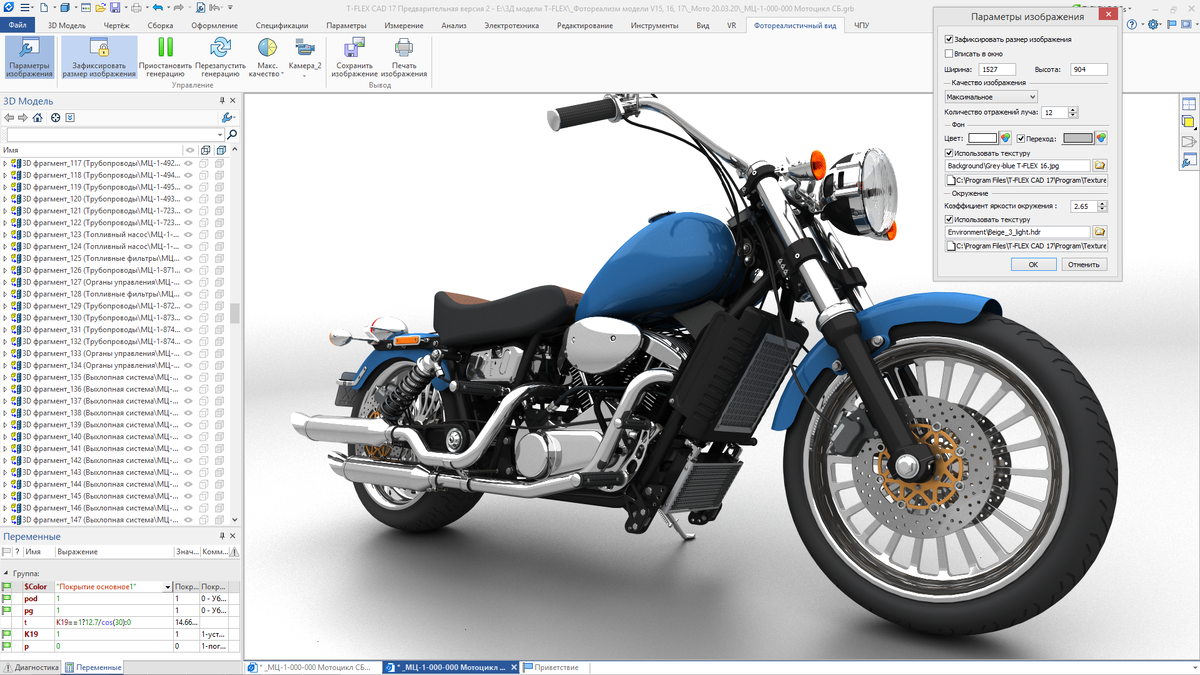
Task: Click the Save icon in quick access toolbar
Action: (116, 7)
